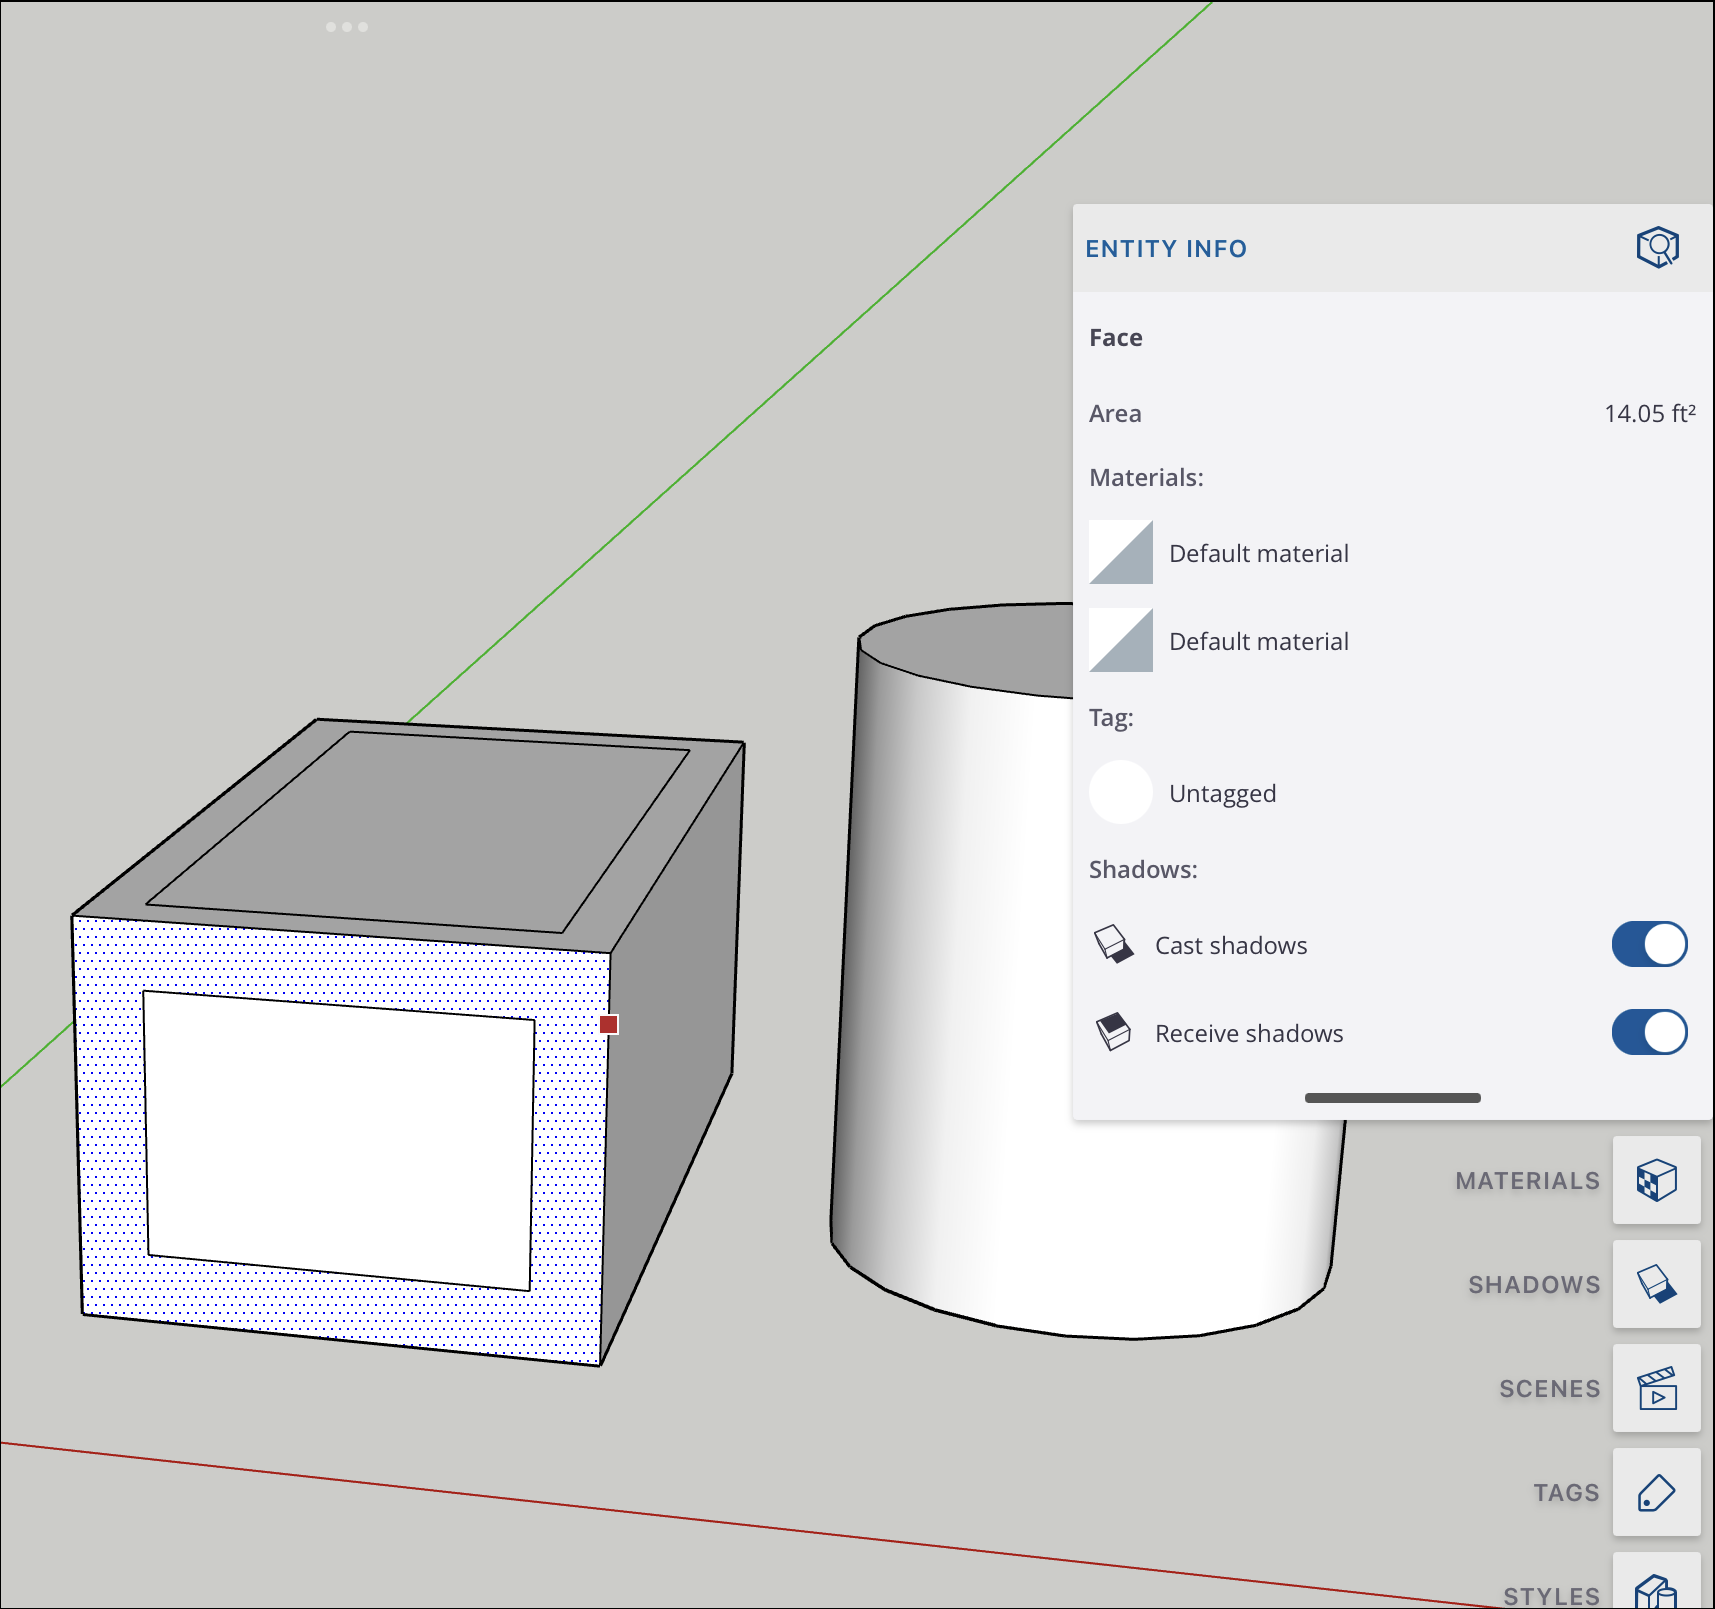Click the red endpoint marker on box edge
The width and height of the screenshot is (1715, 1609).
pos(609,1024)
